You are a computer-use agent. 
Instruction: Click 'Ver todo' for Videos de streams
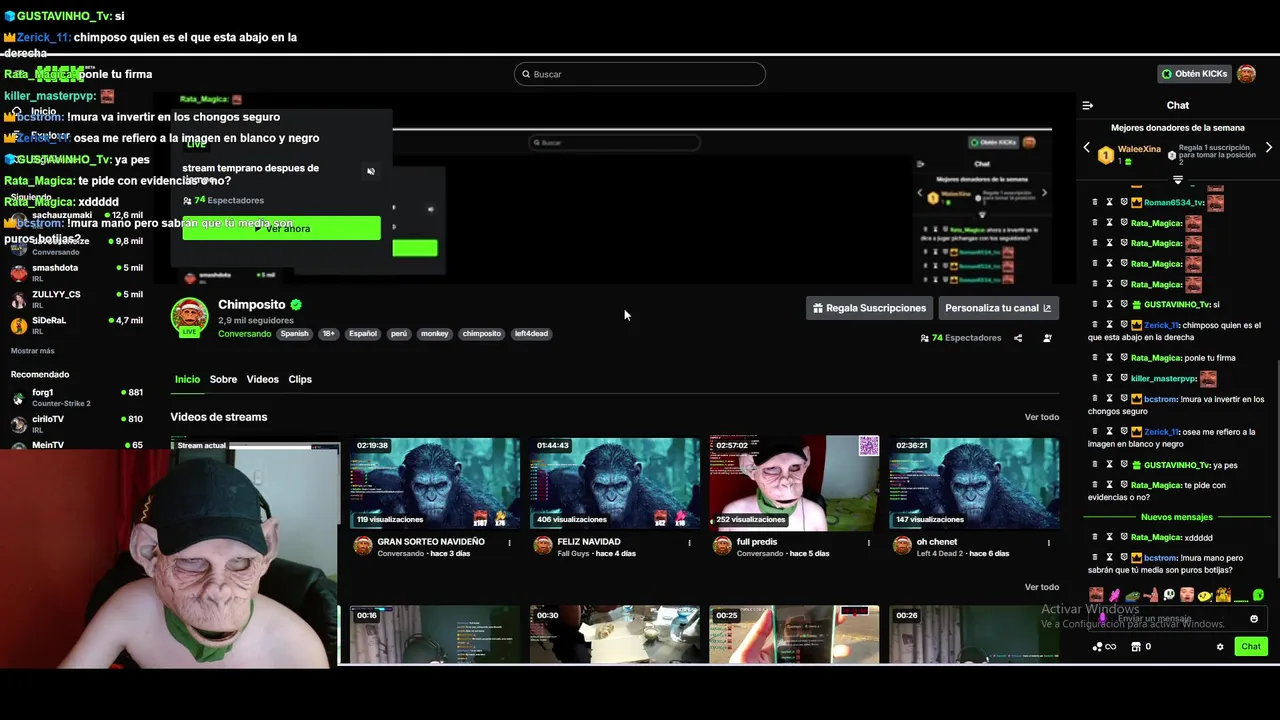point(1041,417)
